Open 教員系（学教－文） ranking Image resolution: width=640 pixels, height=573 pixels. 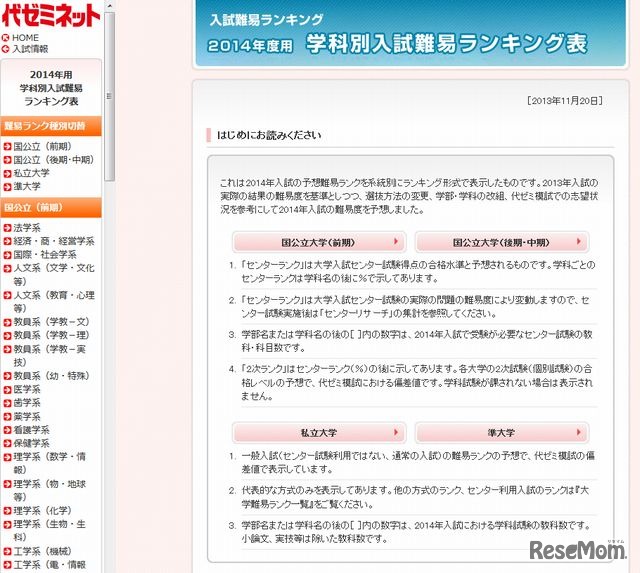(51, 322)
